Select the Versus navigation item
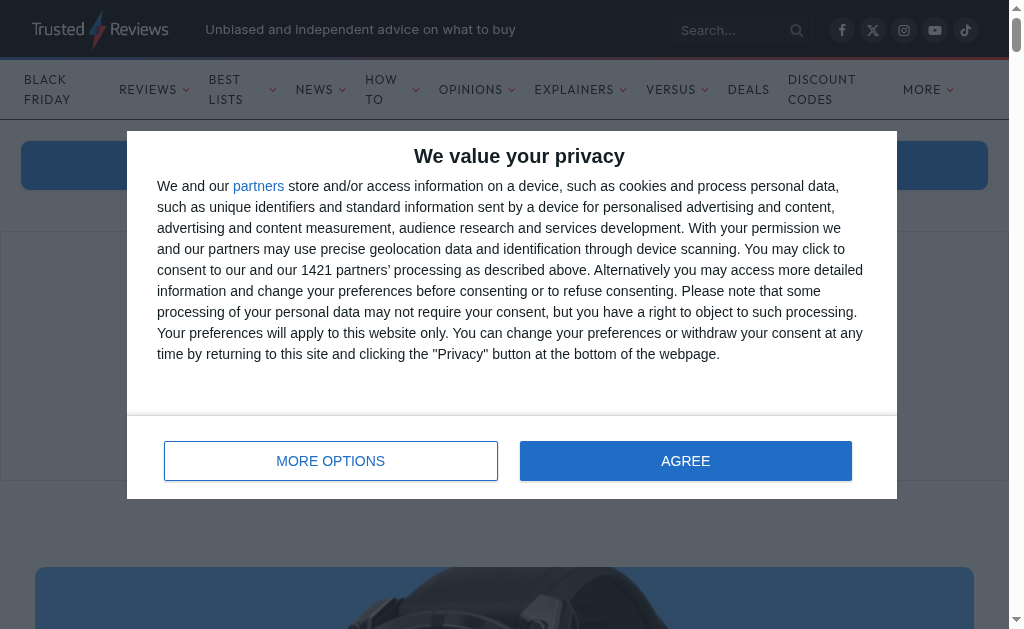 [670, 90]
